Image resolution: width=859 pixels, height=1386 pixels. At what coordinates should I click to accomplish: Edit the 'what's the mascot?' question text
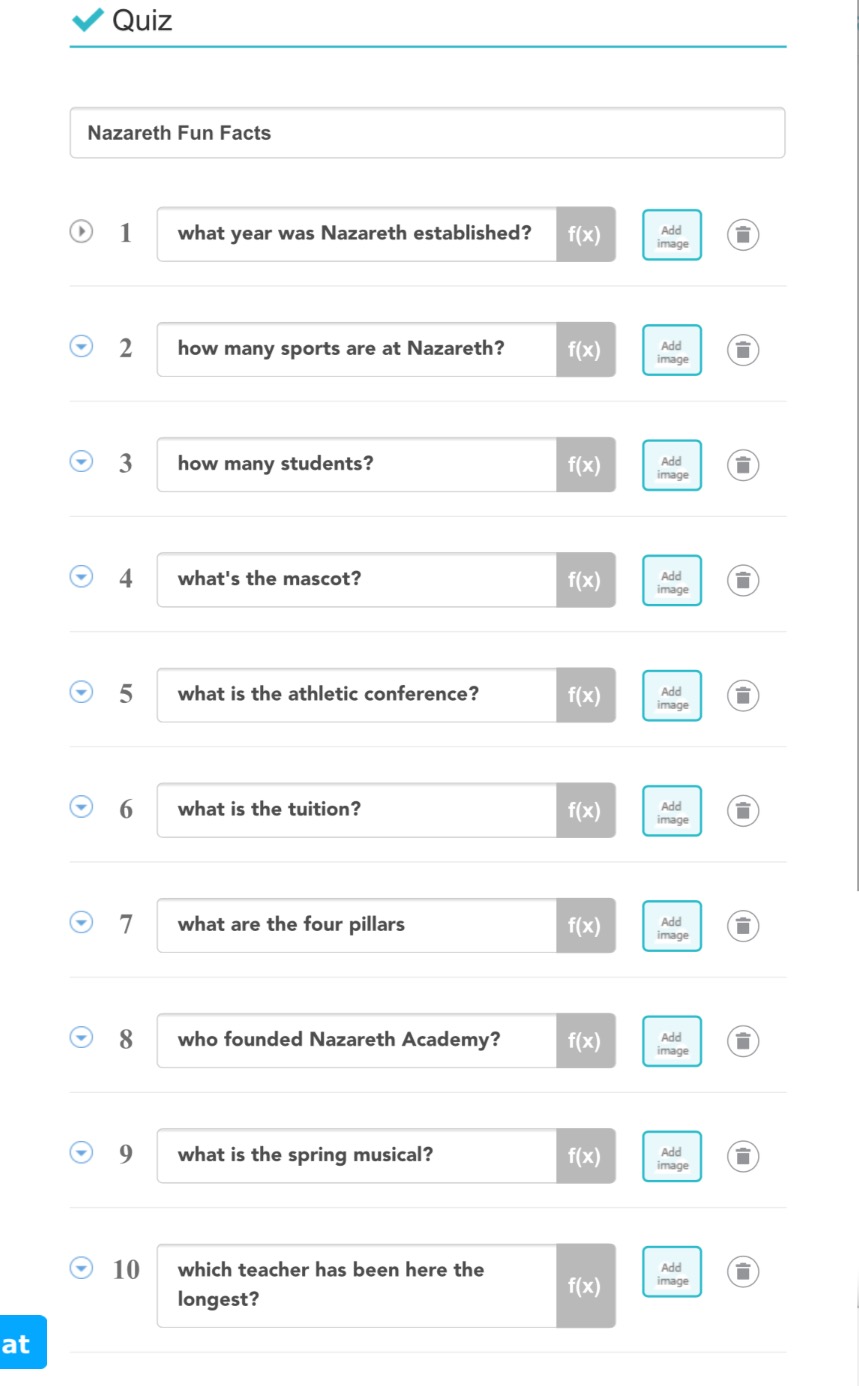point(356,580)
